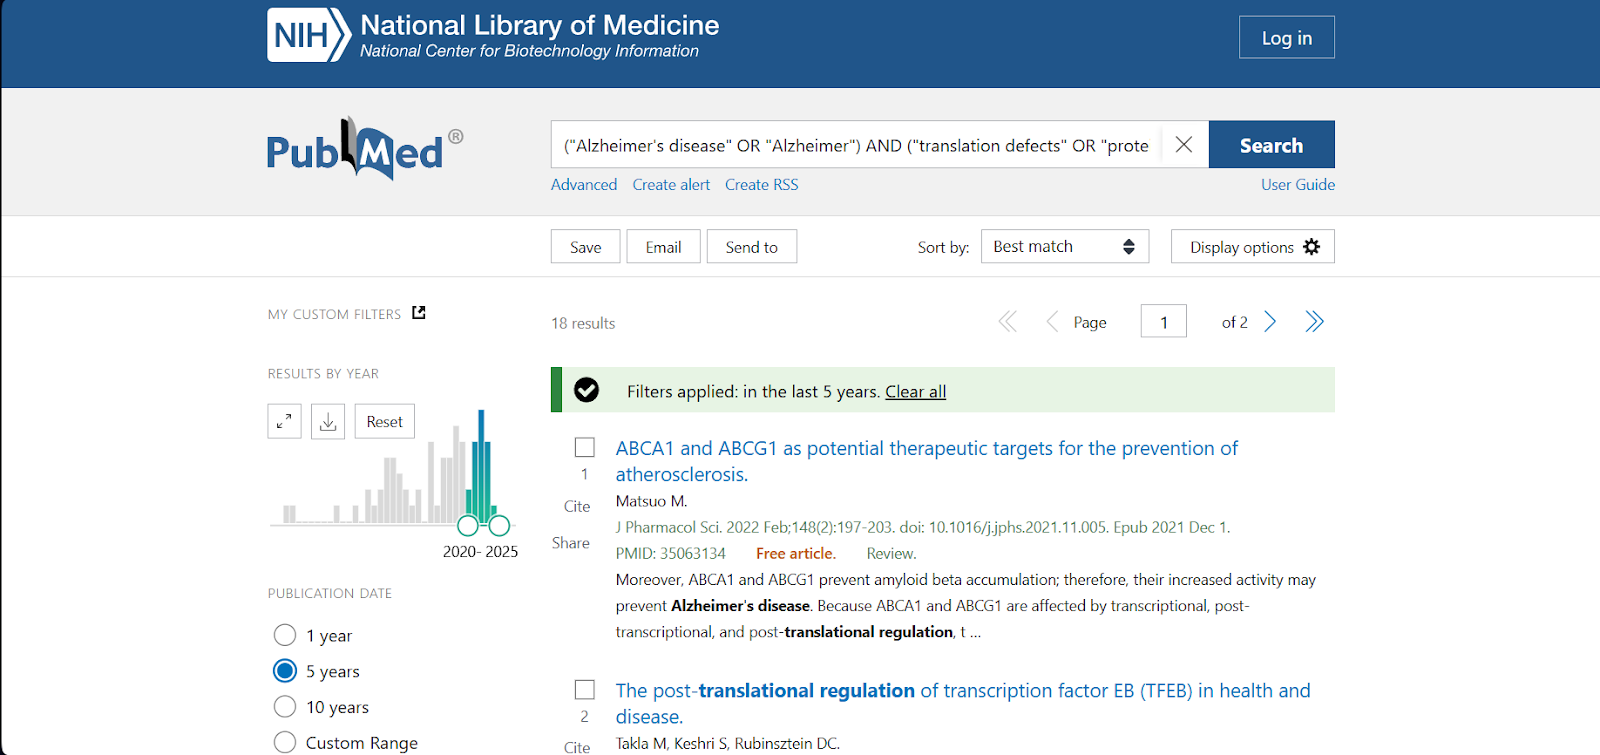This screenshot has width=1600, height=755.
Task: Select the ABCA1 and ABCG1 article checkbox
Action: [x=585, y=447]
